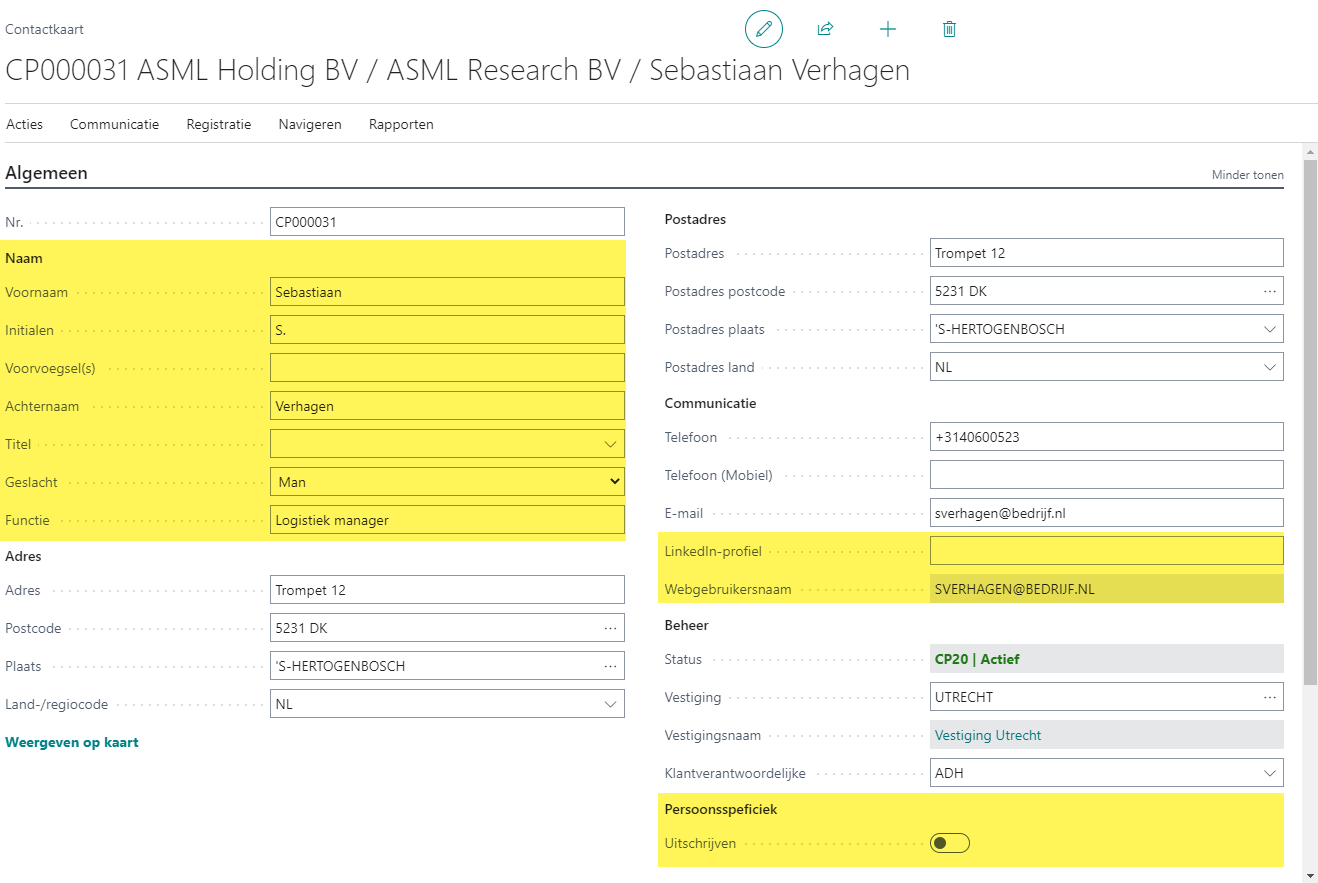The image size is (1318, 883).
Task: Open the Rapporten menu
Action: coord(401,125)
